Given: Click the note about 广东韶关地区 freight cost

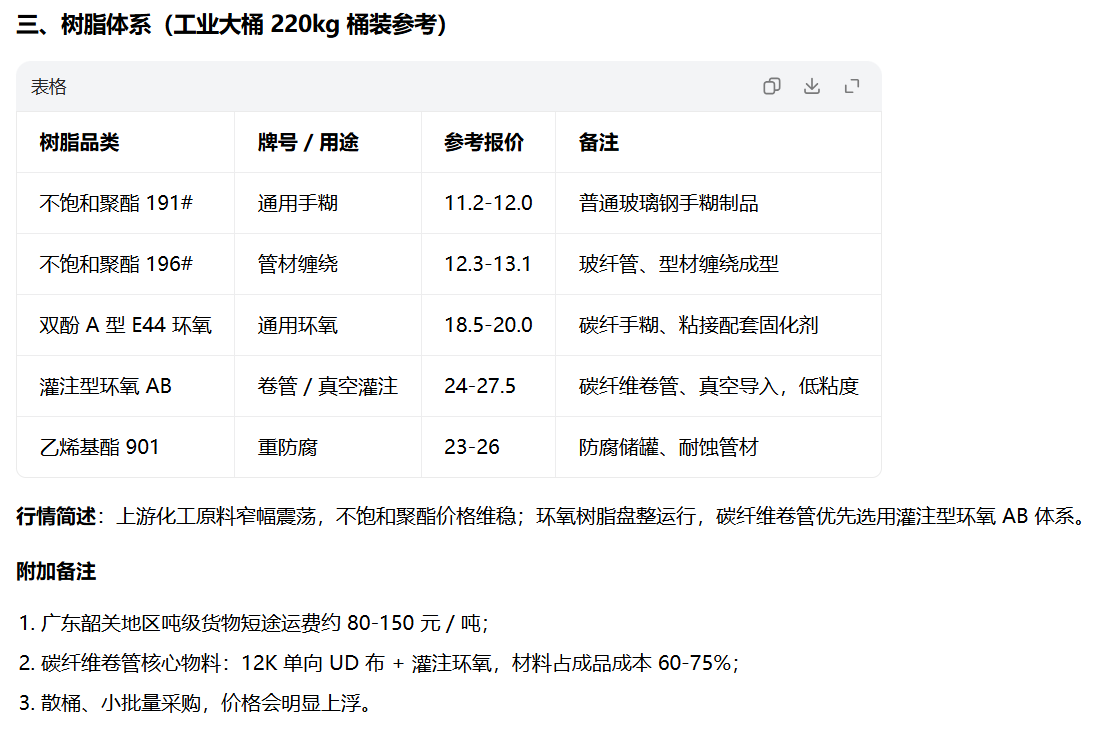Looking at the screenshot, I should pyautogui.click(x=254, y=623).
